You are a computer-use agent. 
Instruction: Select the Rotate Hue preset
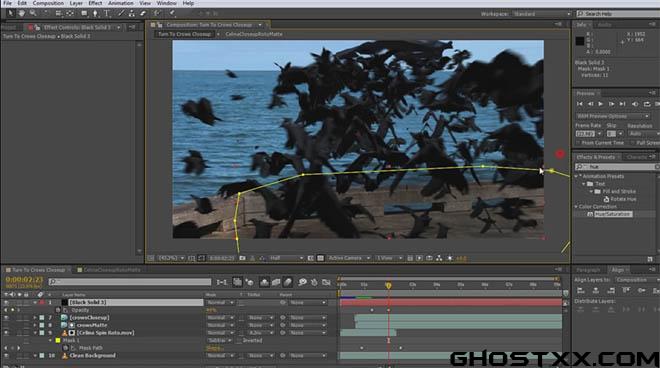pyautogui.click(x=623, y=199)
